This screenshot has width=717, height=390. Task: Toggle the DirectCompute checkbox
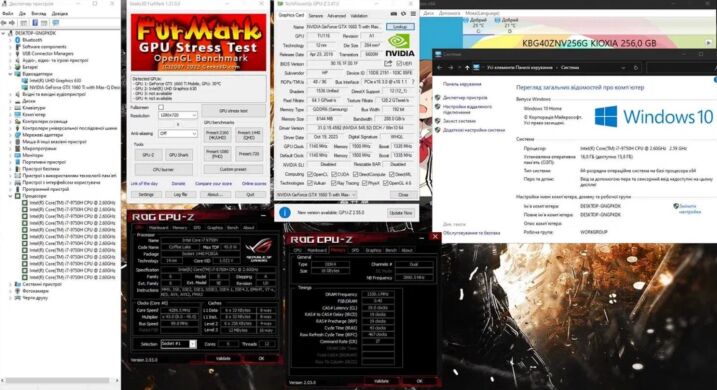click(356, 174)
